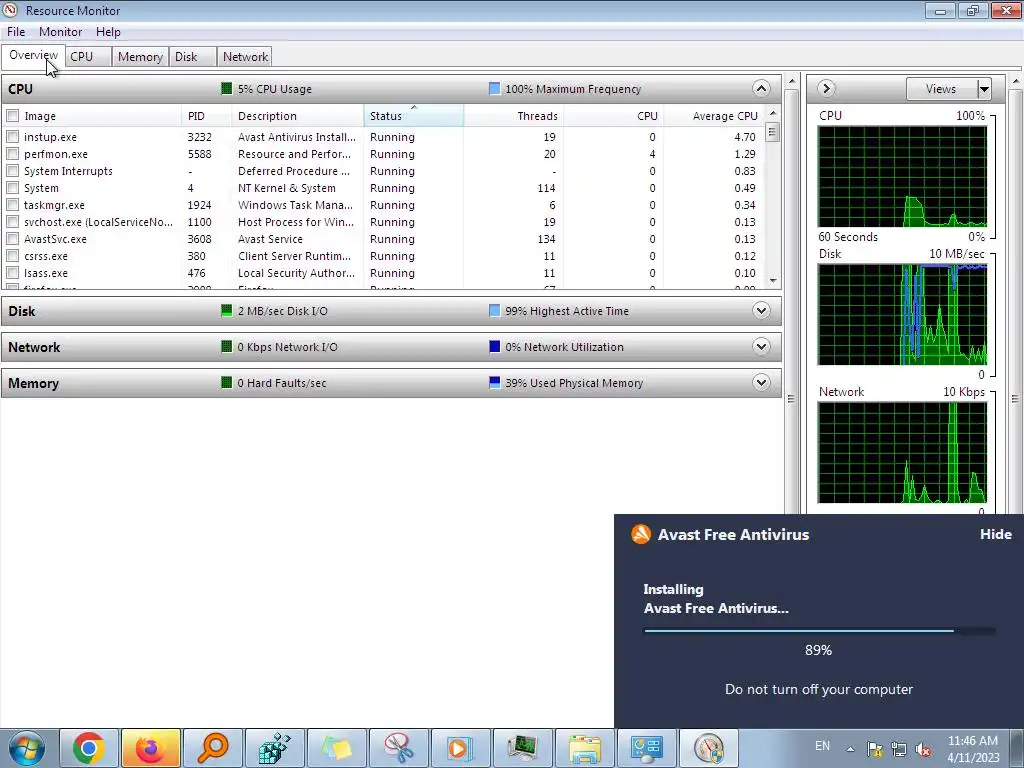Screen dimensions: 1024x768
Task: Tick the instup.exe checkbox
Action: (12, 136)
